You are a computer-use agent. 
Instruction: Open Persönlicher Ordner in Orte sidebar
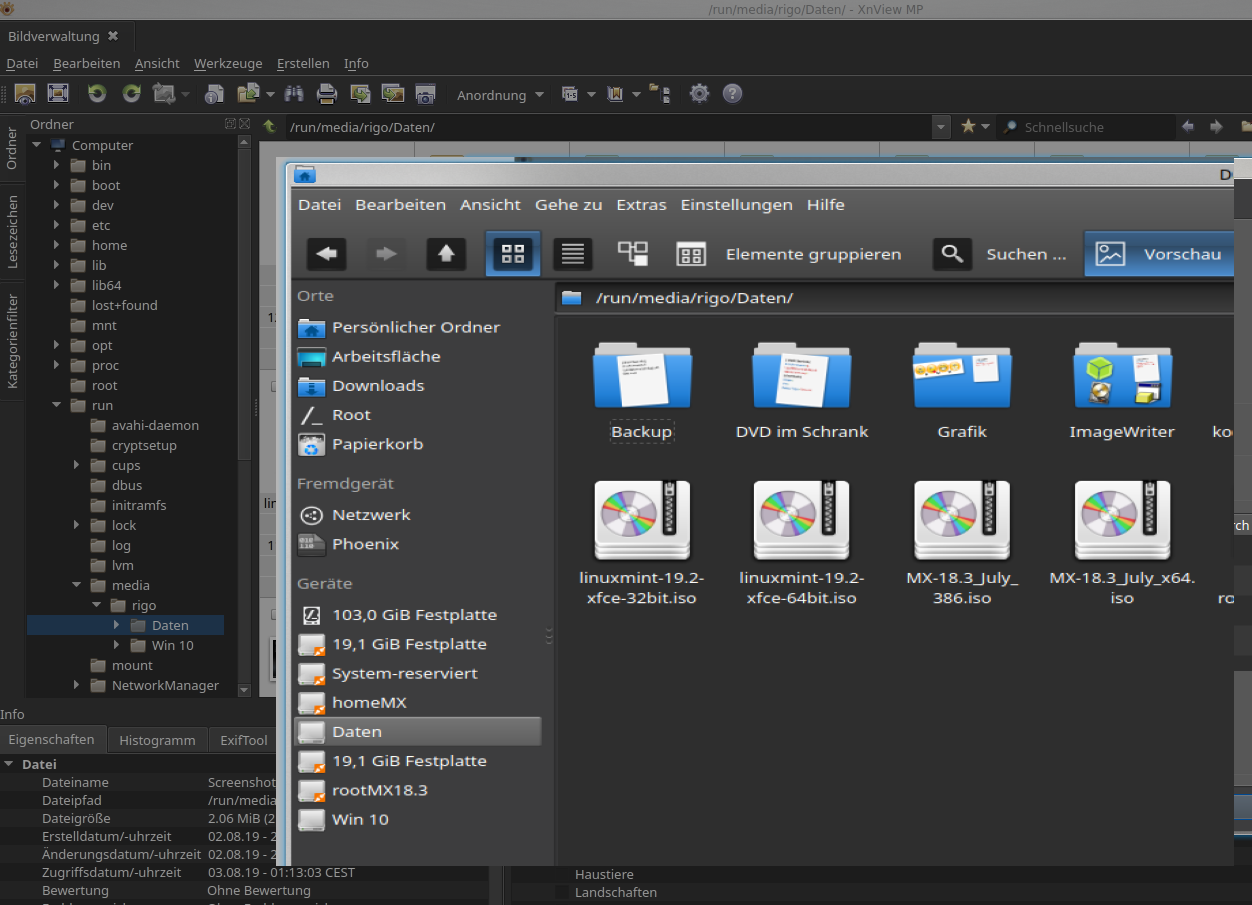click(x=415, y=327)
